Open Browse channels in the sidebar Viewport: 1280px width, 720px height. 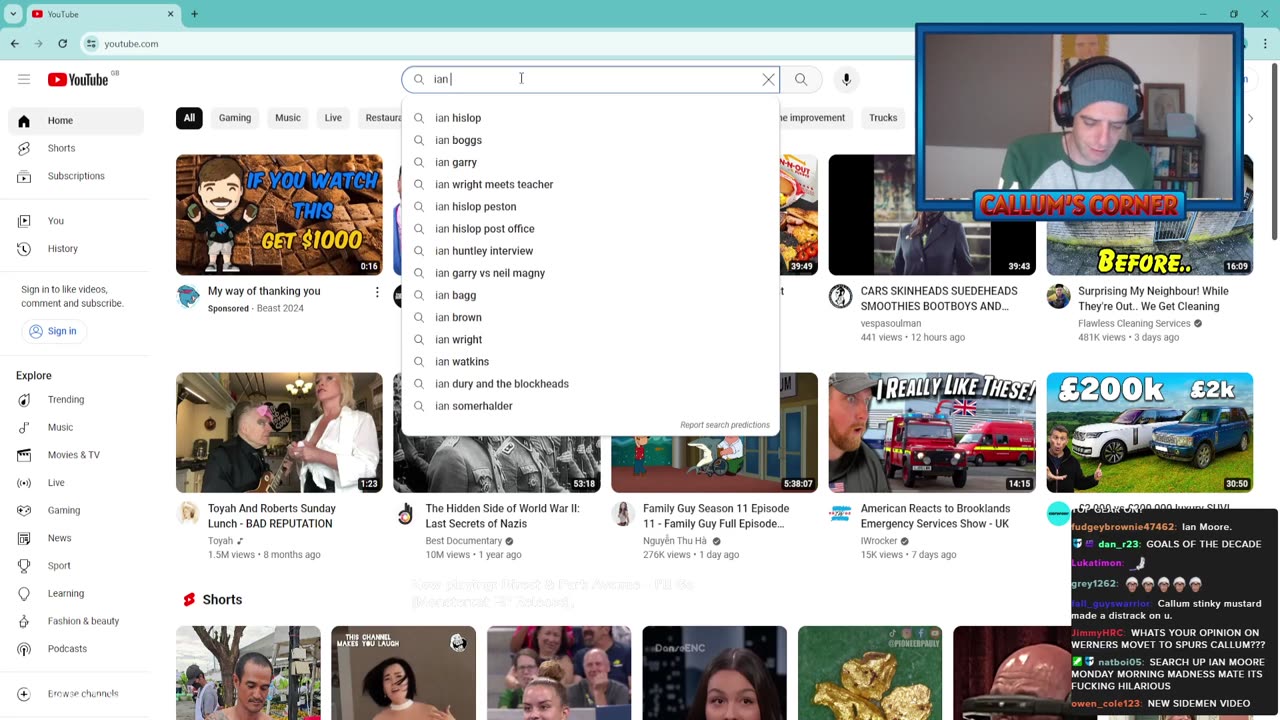point(76,694)
